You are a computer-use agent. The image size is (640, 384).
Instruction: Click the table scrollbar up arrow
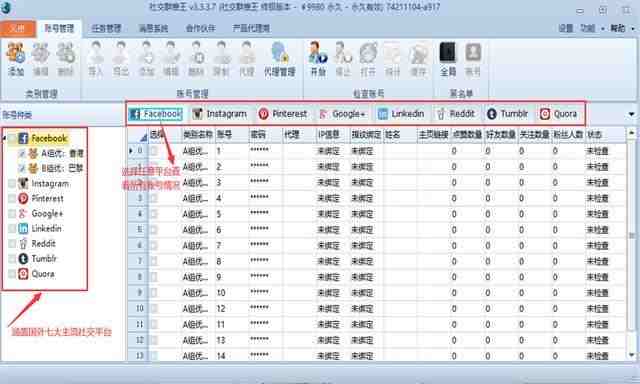[631, 133]
